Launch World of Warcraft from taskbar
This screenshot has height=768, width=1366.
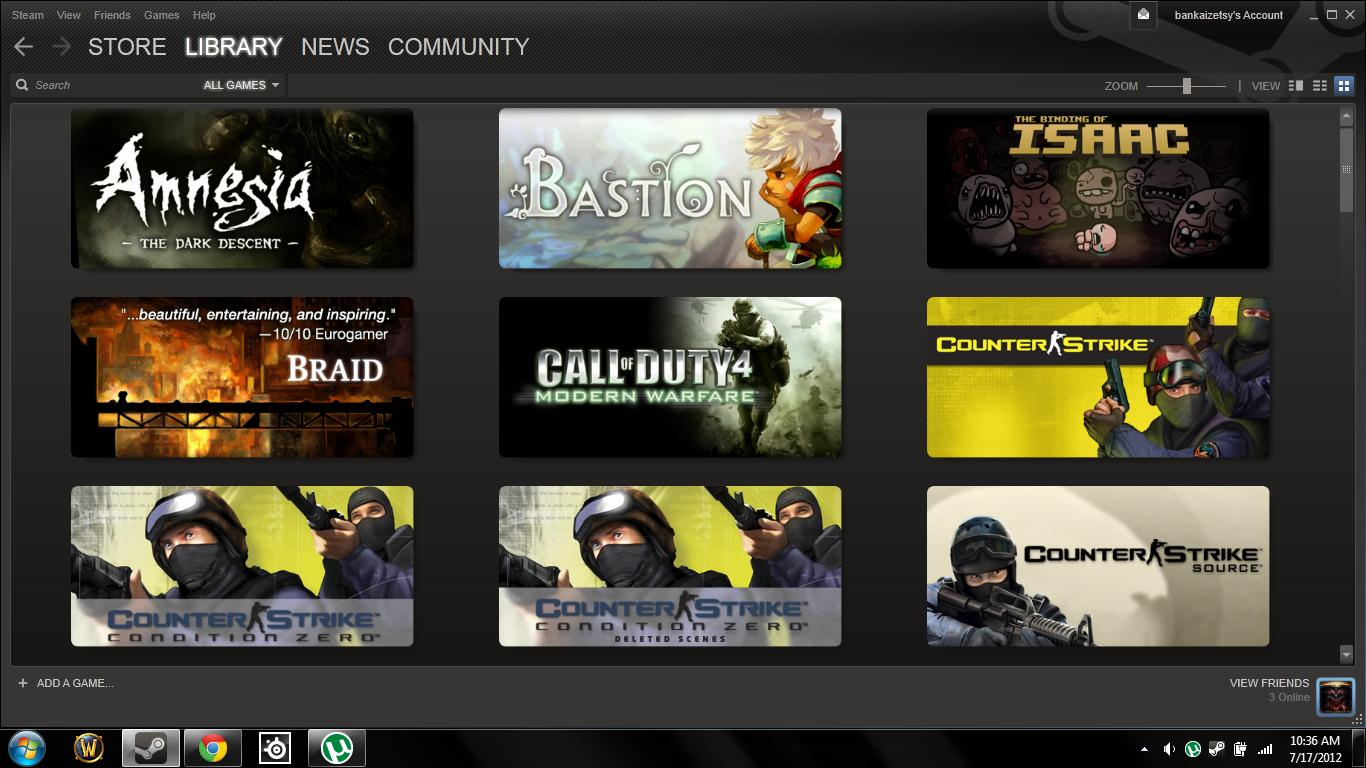coord(89,748)
